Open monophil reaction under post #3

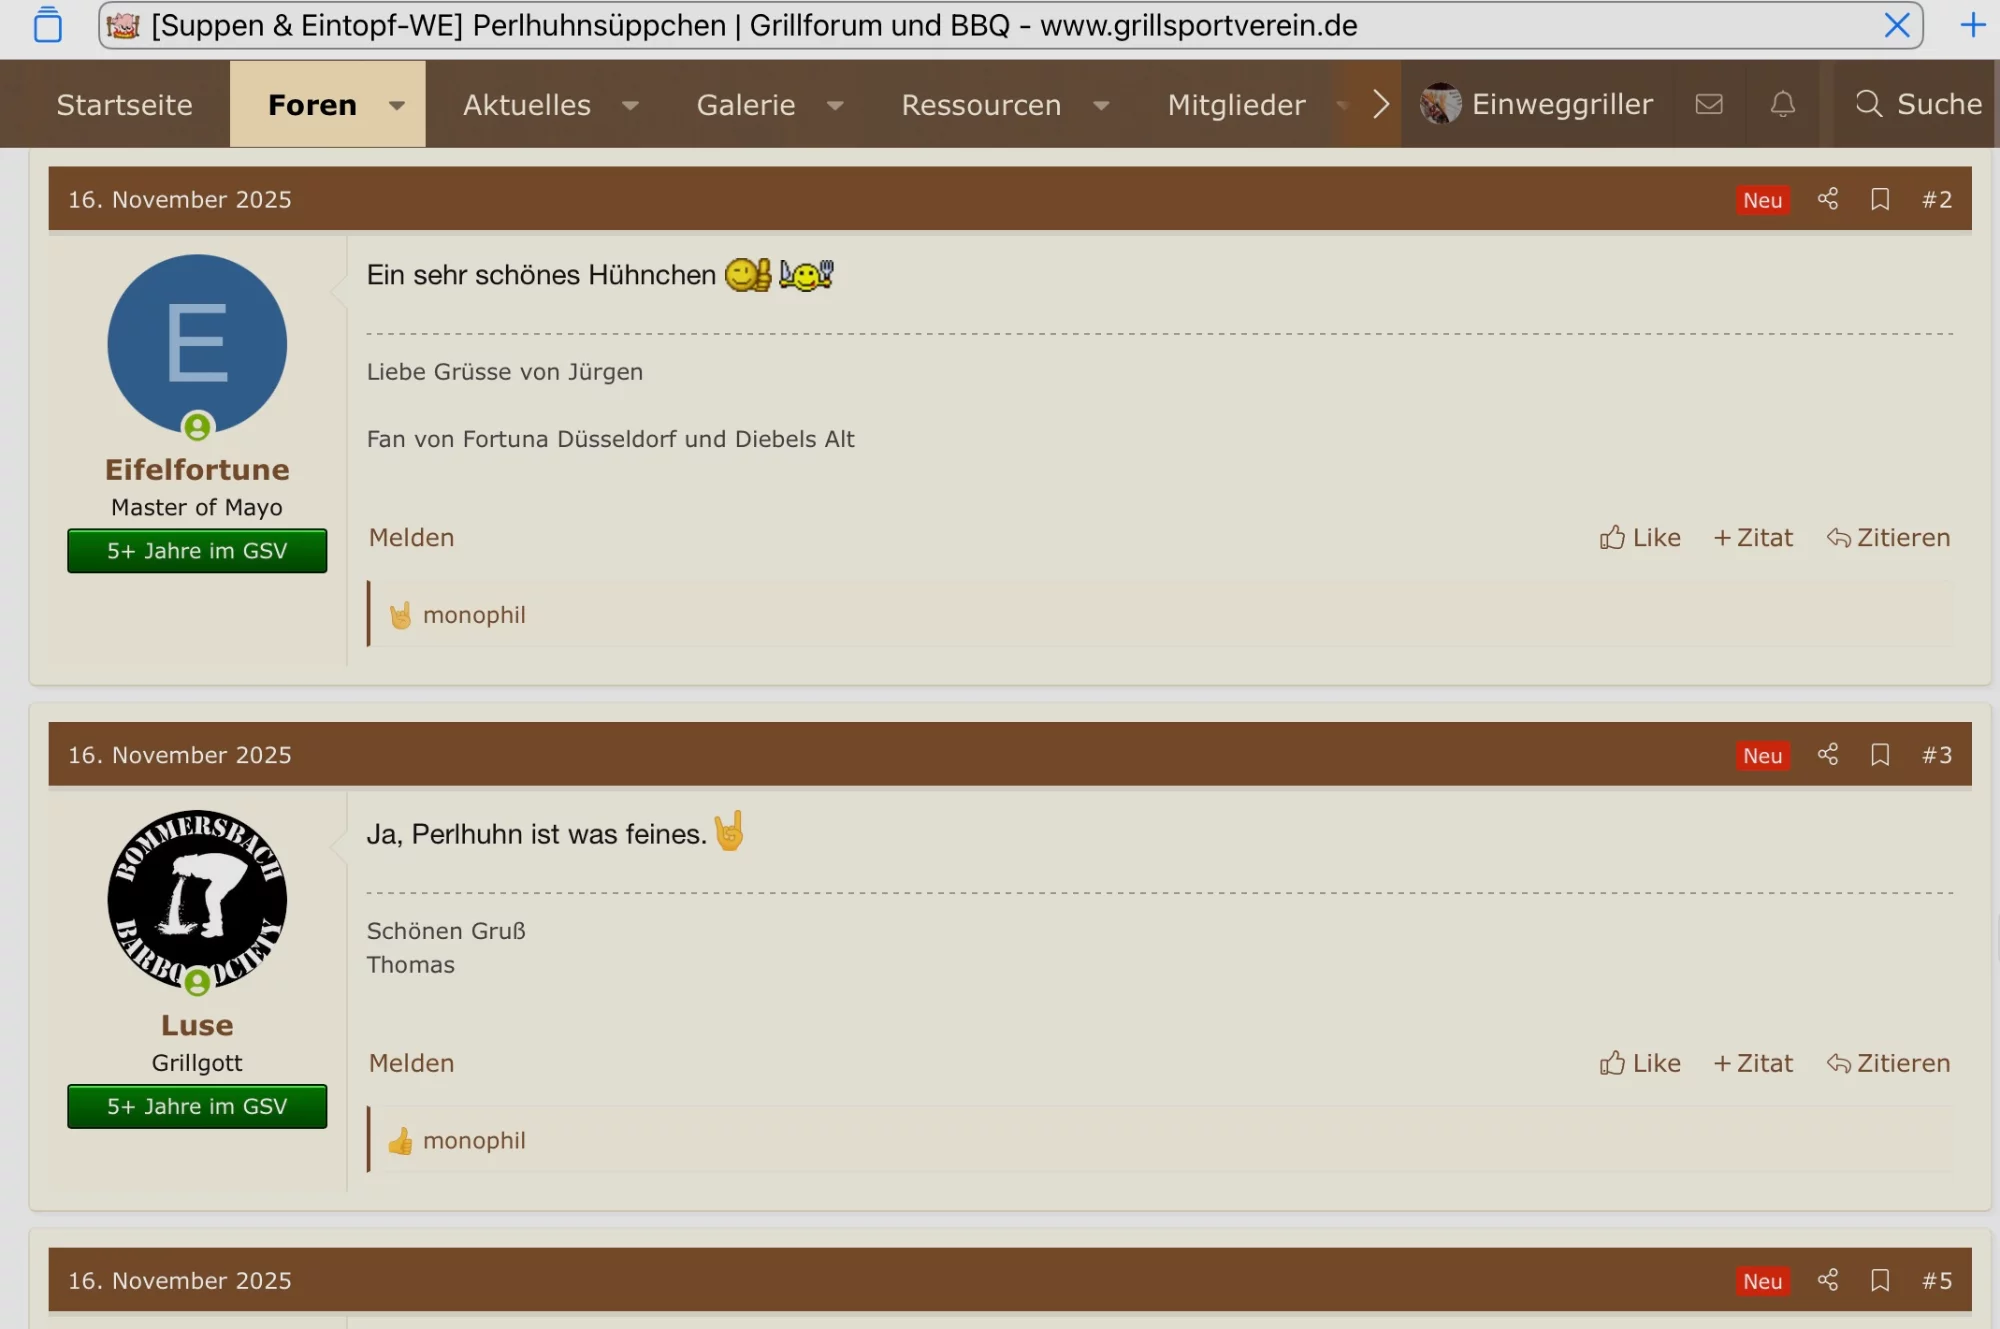click(x=474, y=1140)
